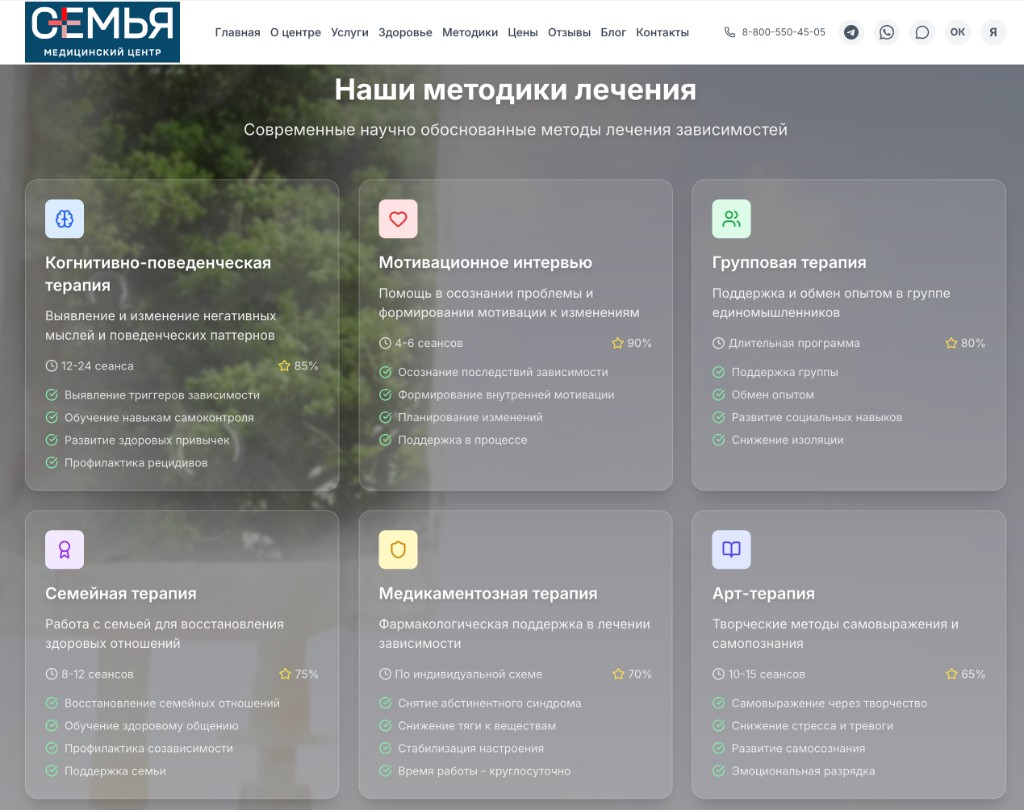Screen dimensions: 1024x810
Task: Click the open book icon for Арт-терапия
Action: point(731,550)
